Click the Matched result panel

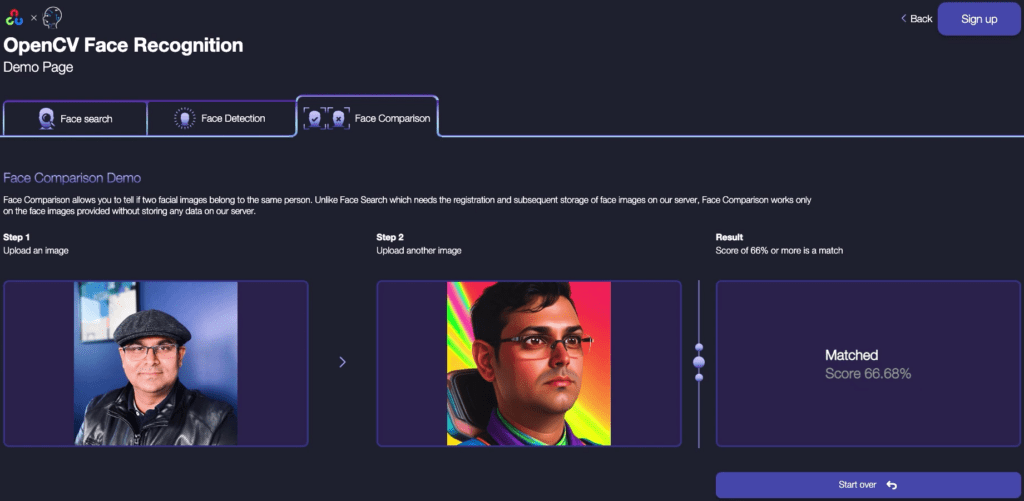point(868,364)
